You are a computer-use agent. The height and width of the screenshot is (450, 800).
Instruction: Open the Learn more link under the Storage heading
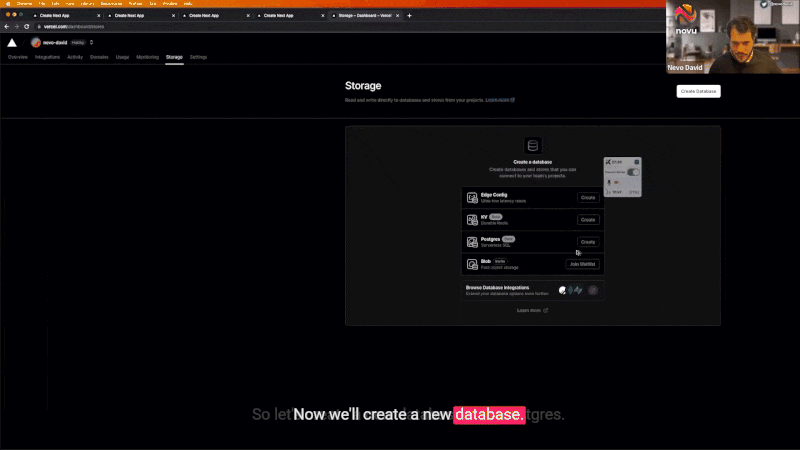(x=500, y=100)
